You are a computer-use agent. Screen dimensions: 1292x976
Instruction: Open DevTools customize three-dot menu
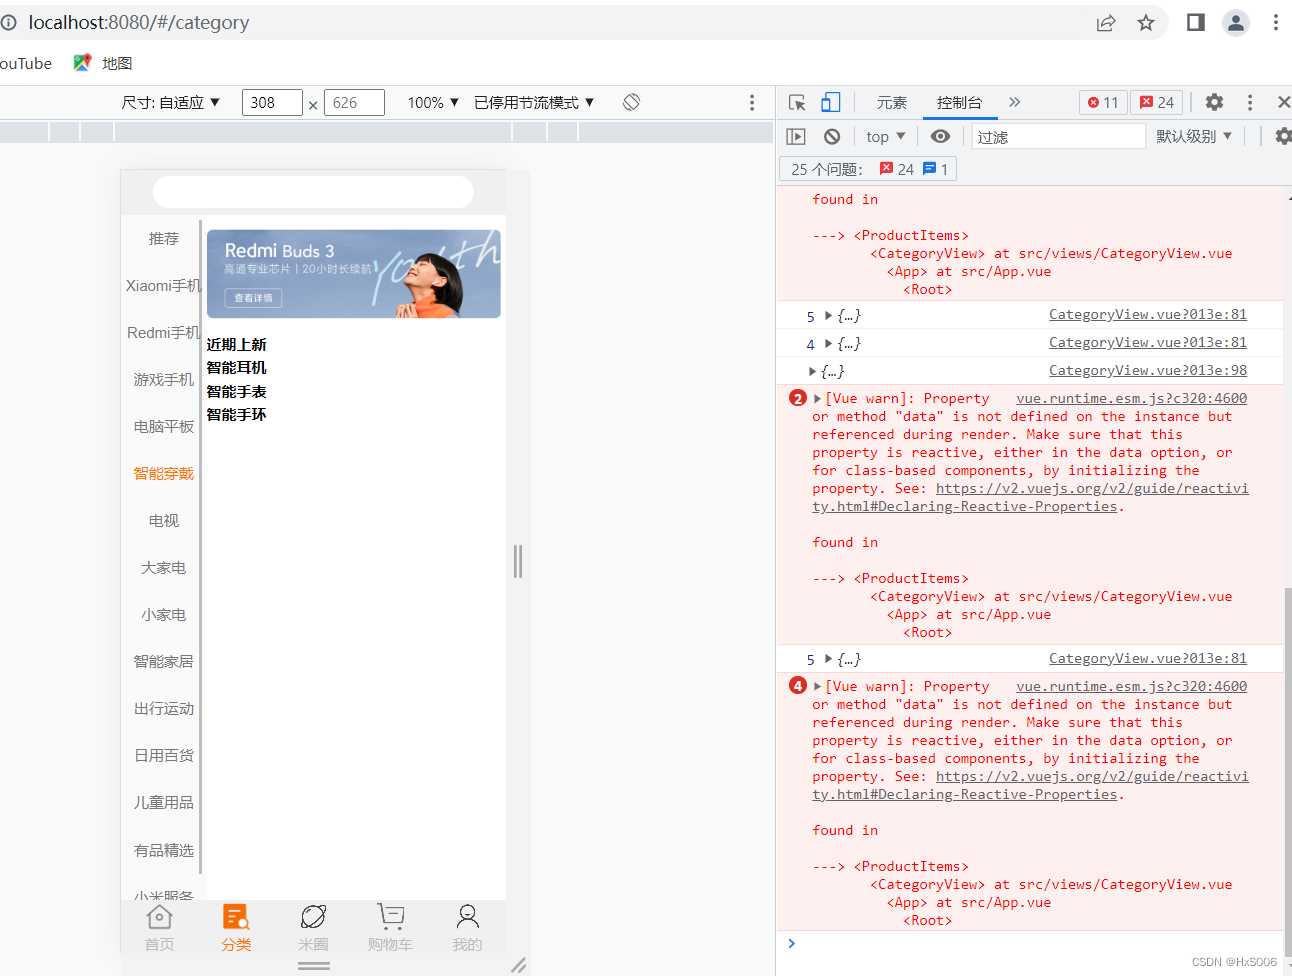click(1249, 102)
